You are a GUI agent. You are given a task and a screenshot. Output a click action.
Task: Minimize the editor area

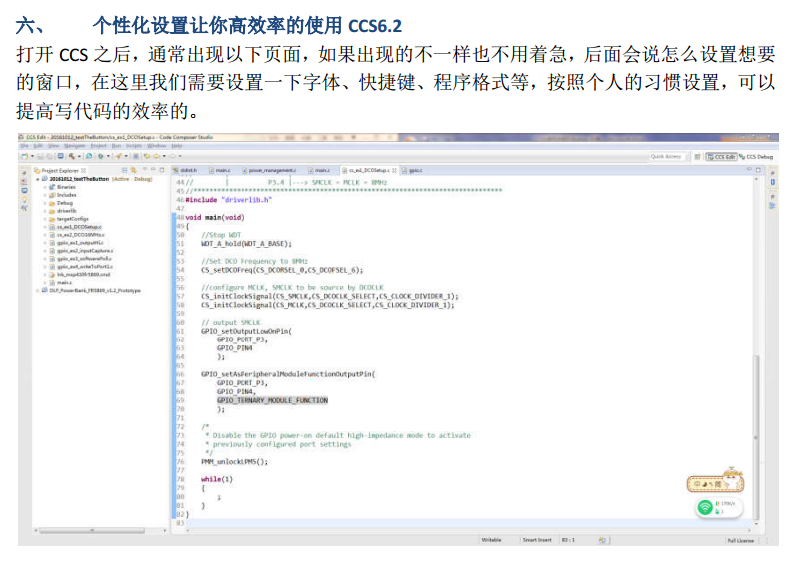pos(749,169)
